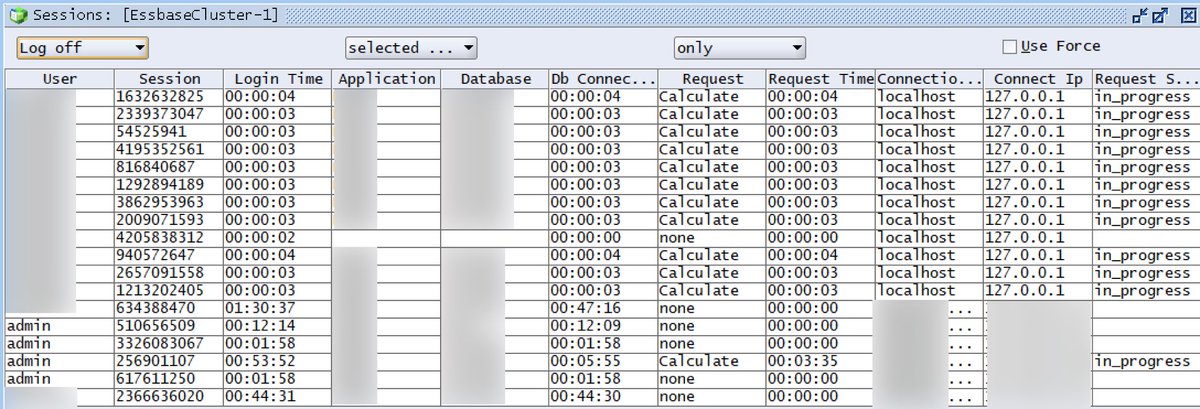Sort by the User column header
This screenshot has height=409, width=1200.
(60, 79)
